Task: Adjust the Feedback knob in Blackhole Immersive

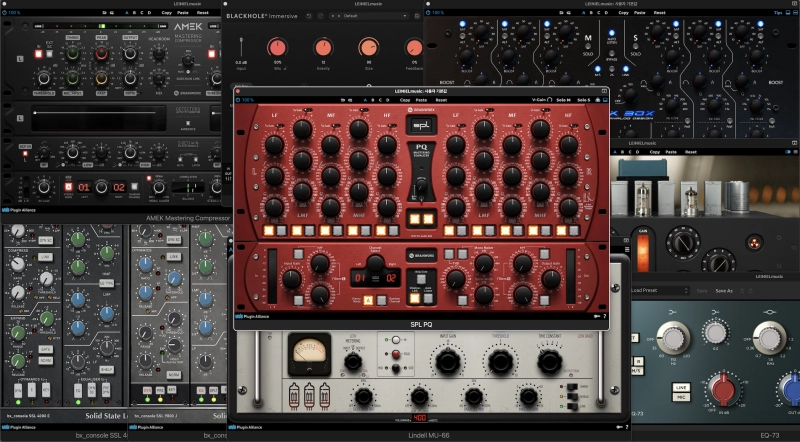Action: click(x=414, y=47)
